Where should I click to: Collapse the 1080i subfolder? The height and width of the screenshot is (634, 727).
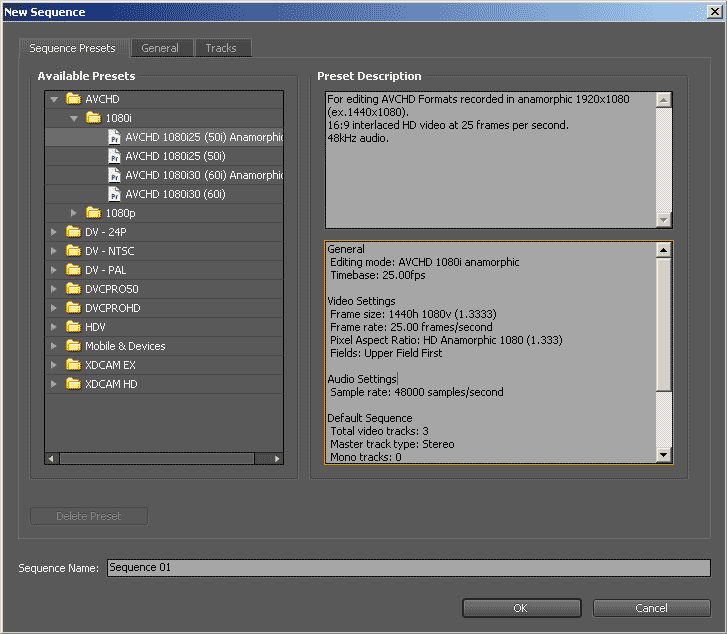point(74,118)
